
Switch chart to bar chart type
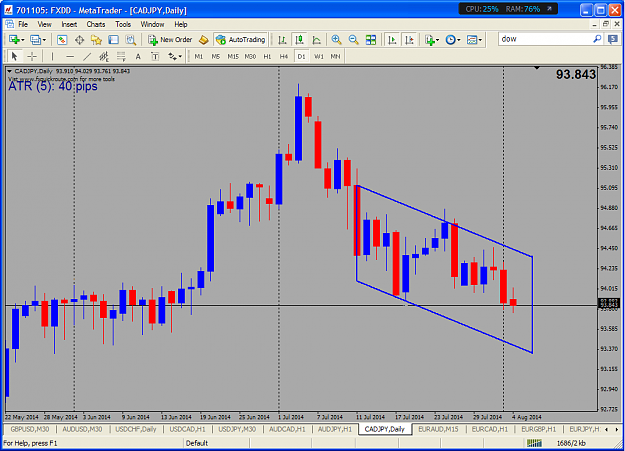tap(282, 39)
